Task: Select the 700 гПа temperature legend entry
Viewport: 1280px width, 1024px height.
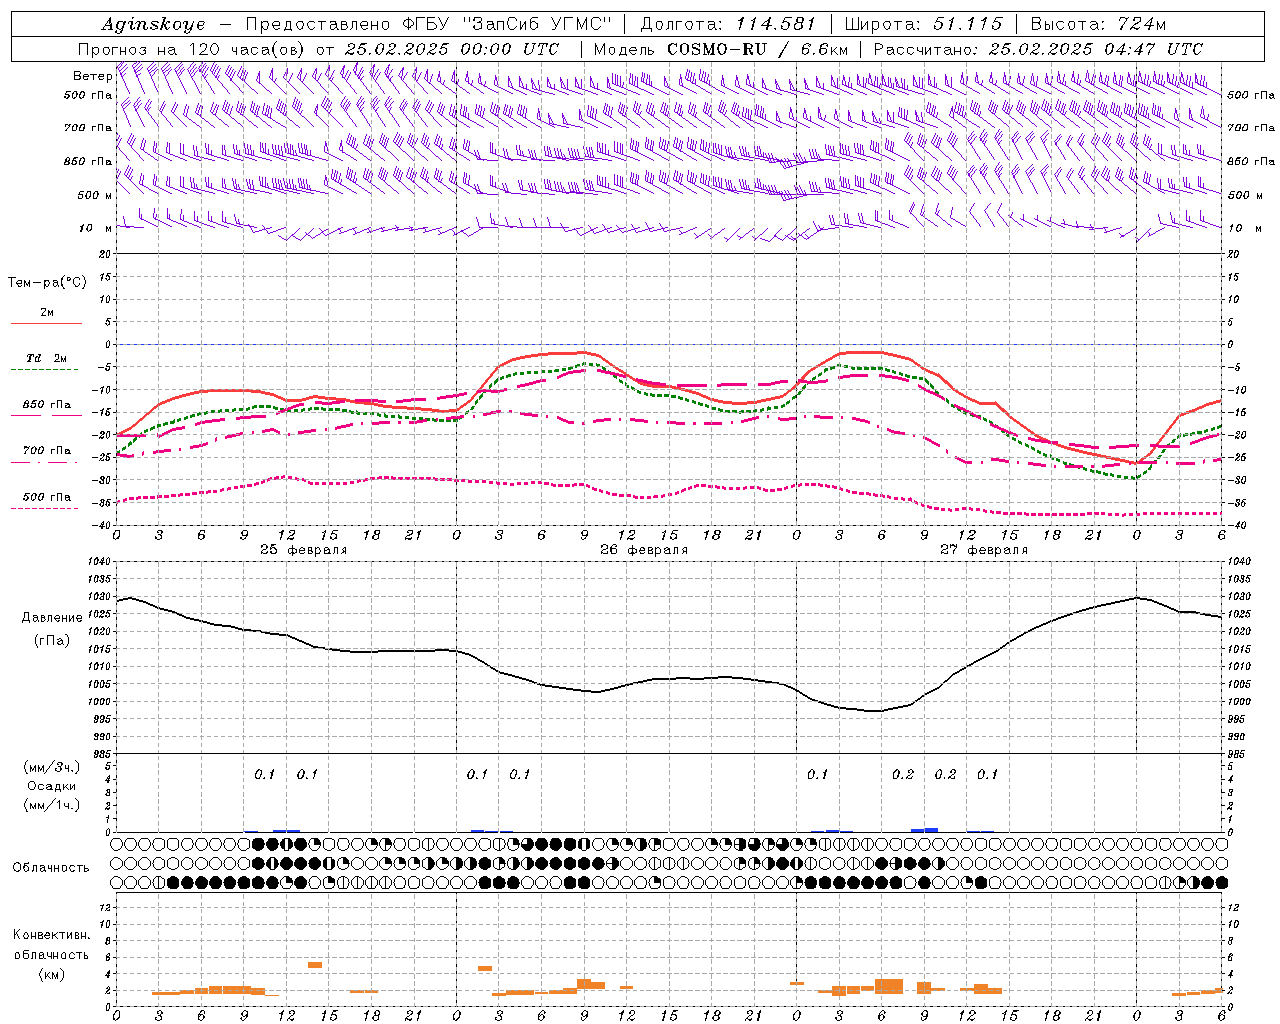Action: coord(47,451)
